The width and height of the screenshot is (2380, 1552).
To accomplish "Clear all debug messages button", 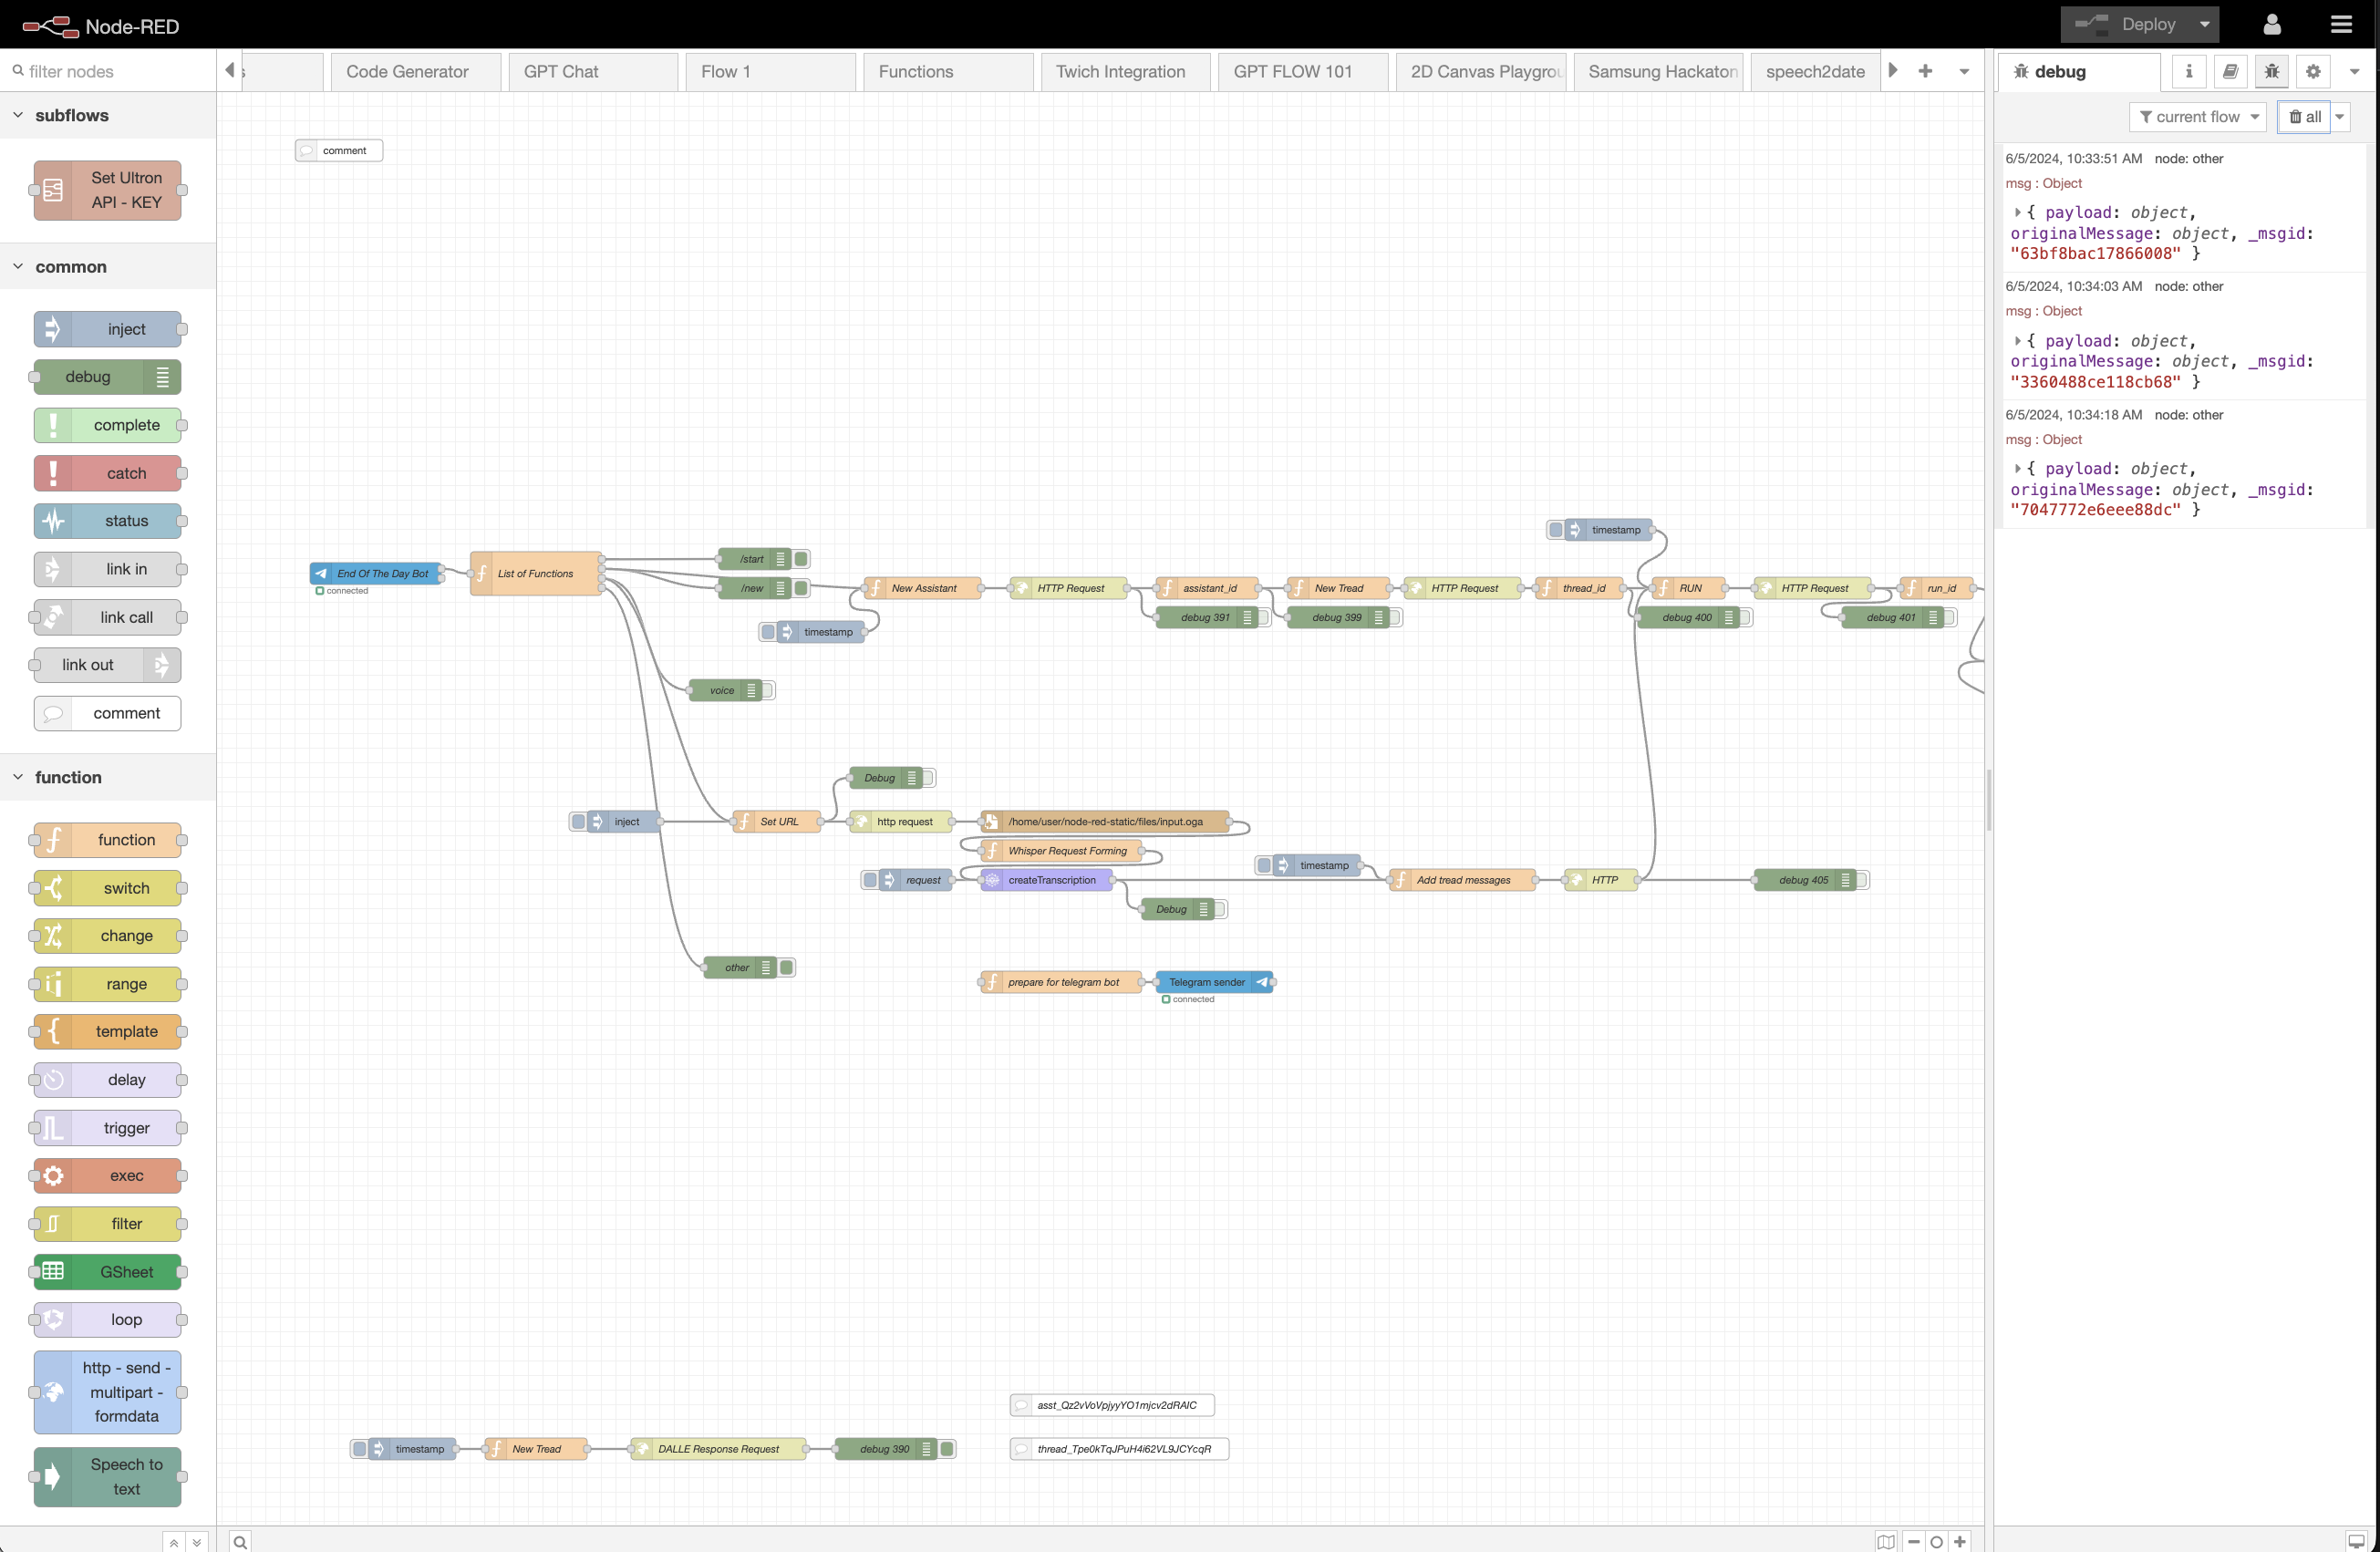I will pos(2304,117).
